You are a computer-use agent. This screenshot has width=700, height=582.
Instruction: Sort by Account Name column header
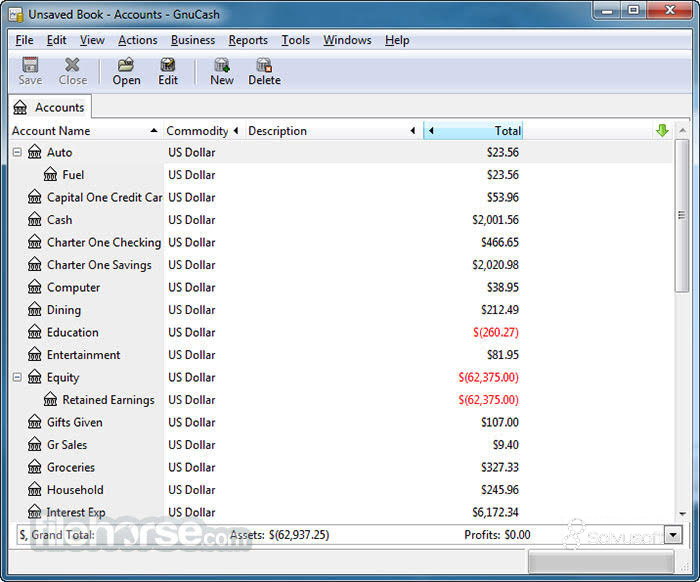pyautogui.click(x=85, y=131)
